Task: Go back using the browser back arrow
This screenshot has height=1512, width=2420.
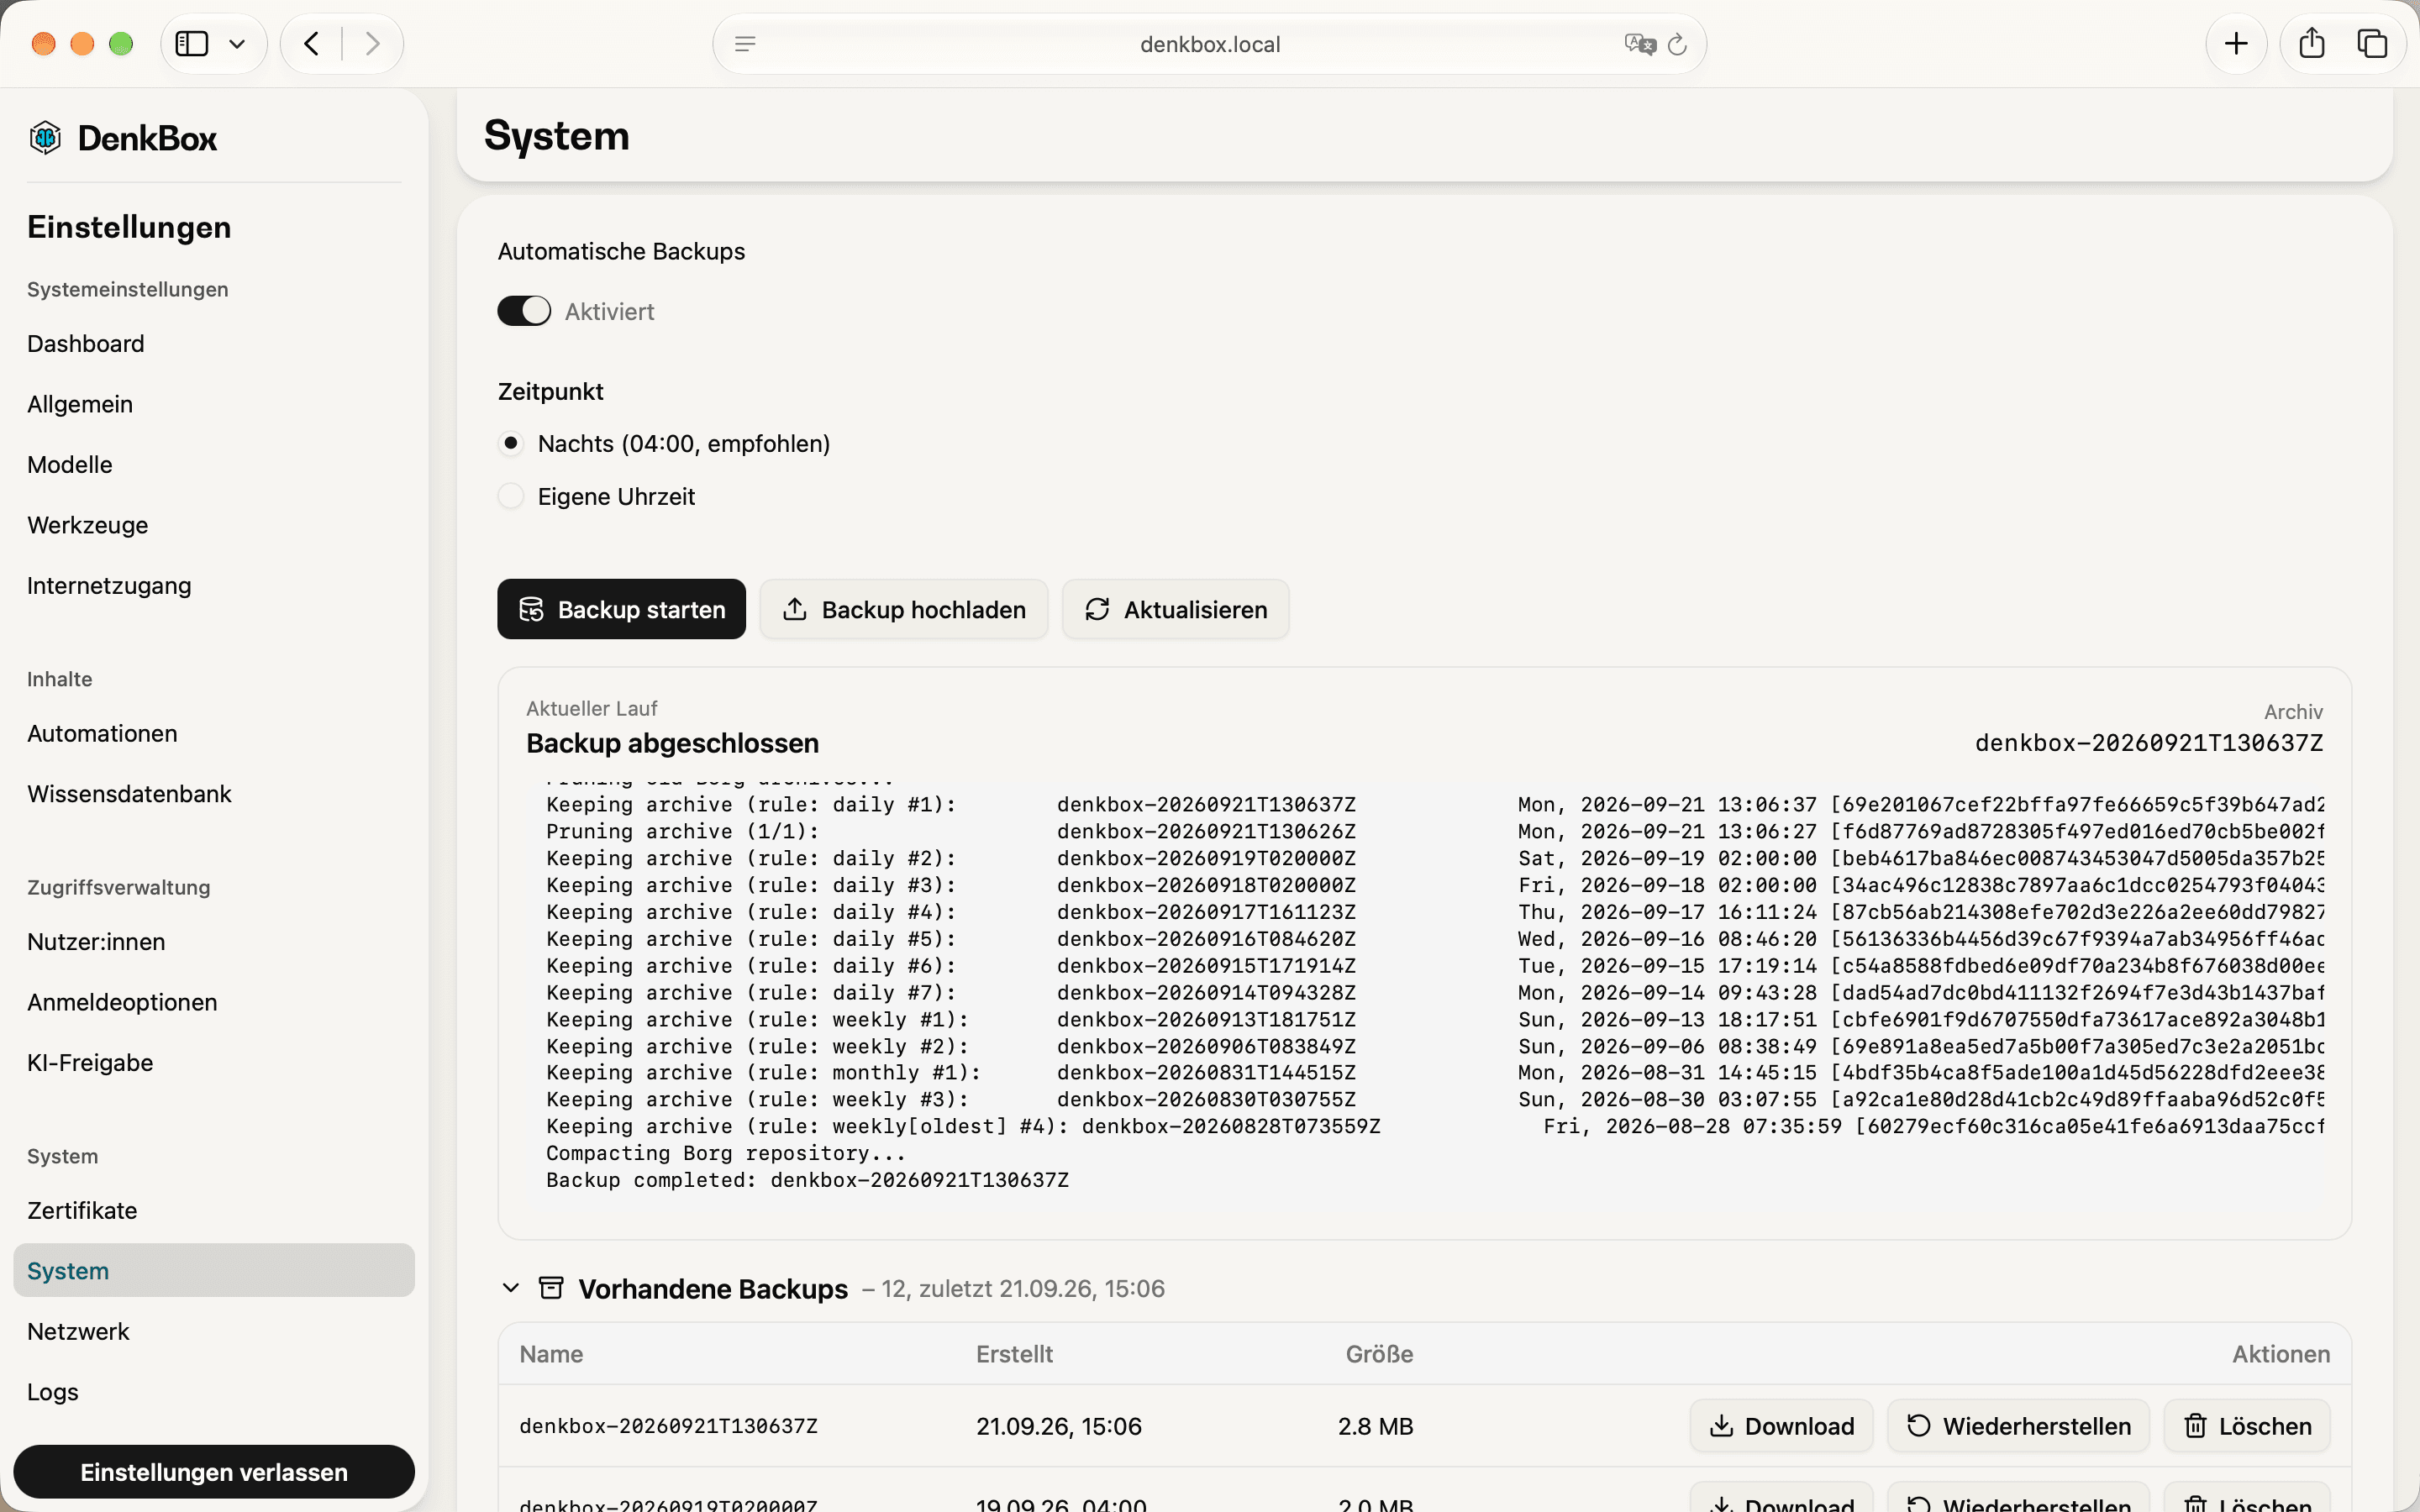Action: (312, 44)
